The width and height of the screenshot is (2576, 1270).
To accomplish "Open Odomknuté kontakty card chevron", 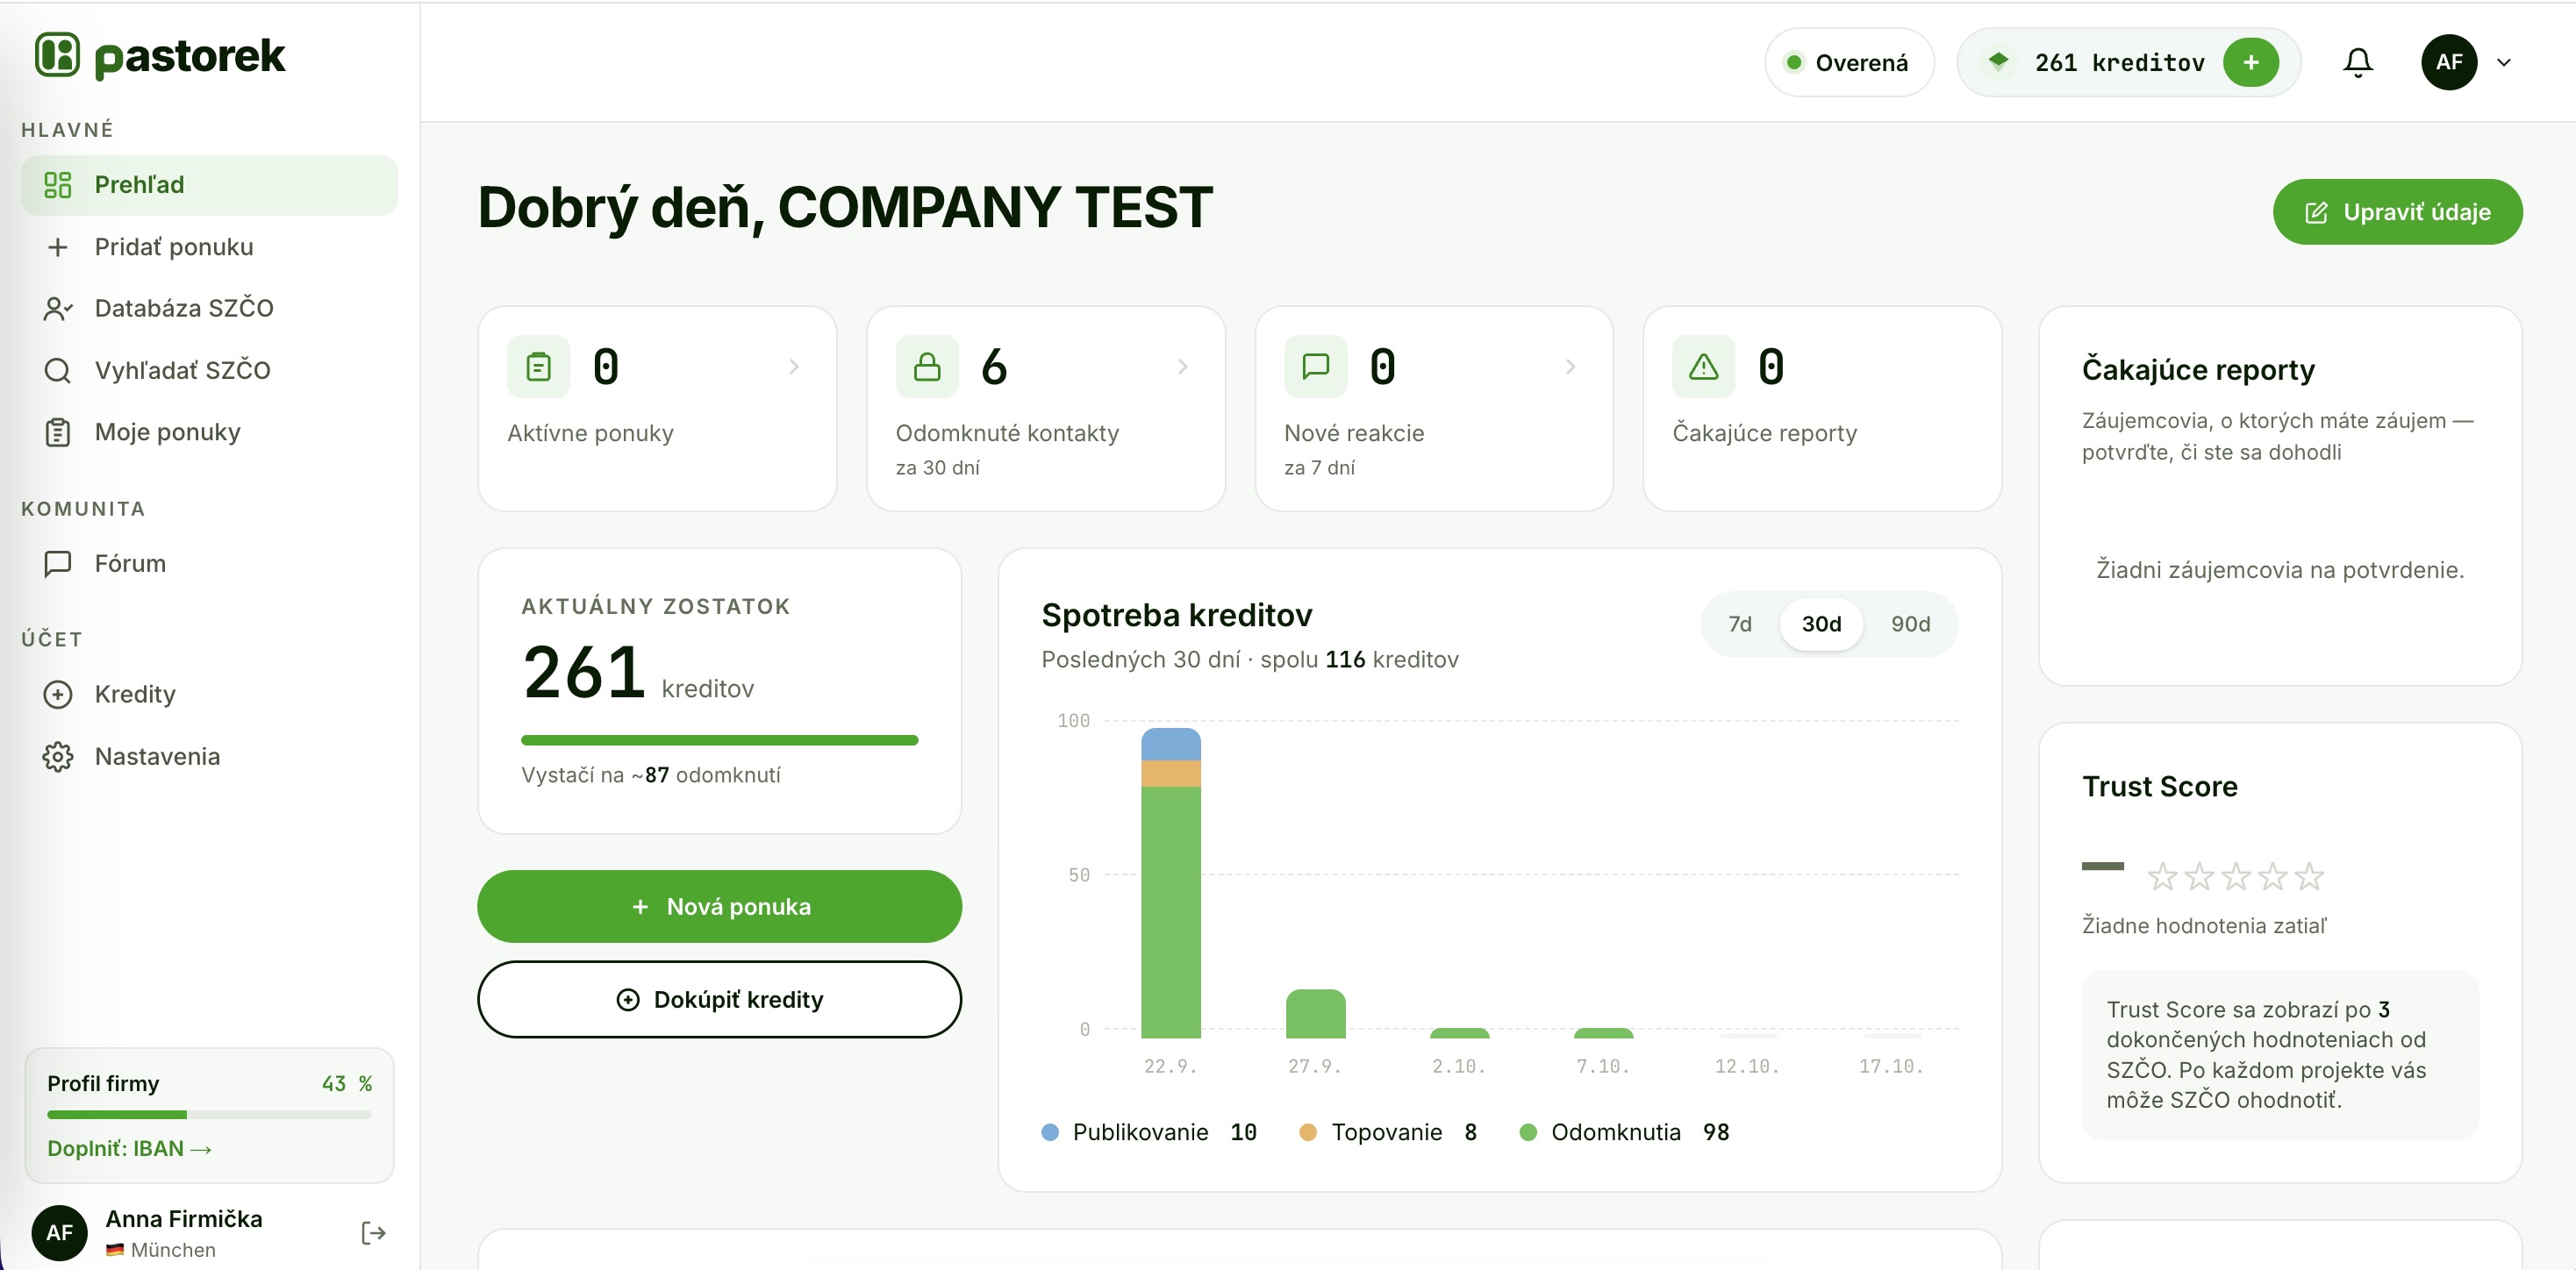I will tap(1183, 367).
